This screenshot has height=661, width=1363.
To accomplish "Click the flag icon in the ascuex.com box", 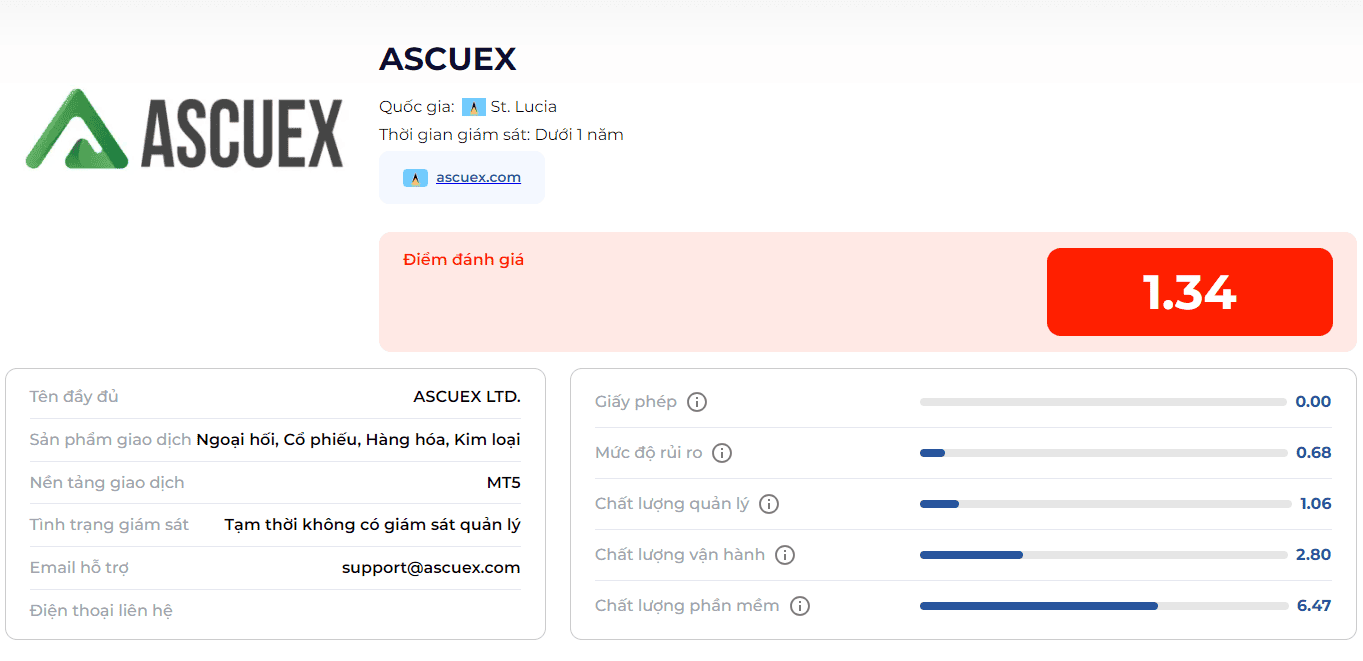I will (415, 178).
